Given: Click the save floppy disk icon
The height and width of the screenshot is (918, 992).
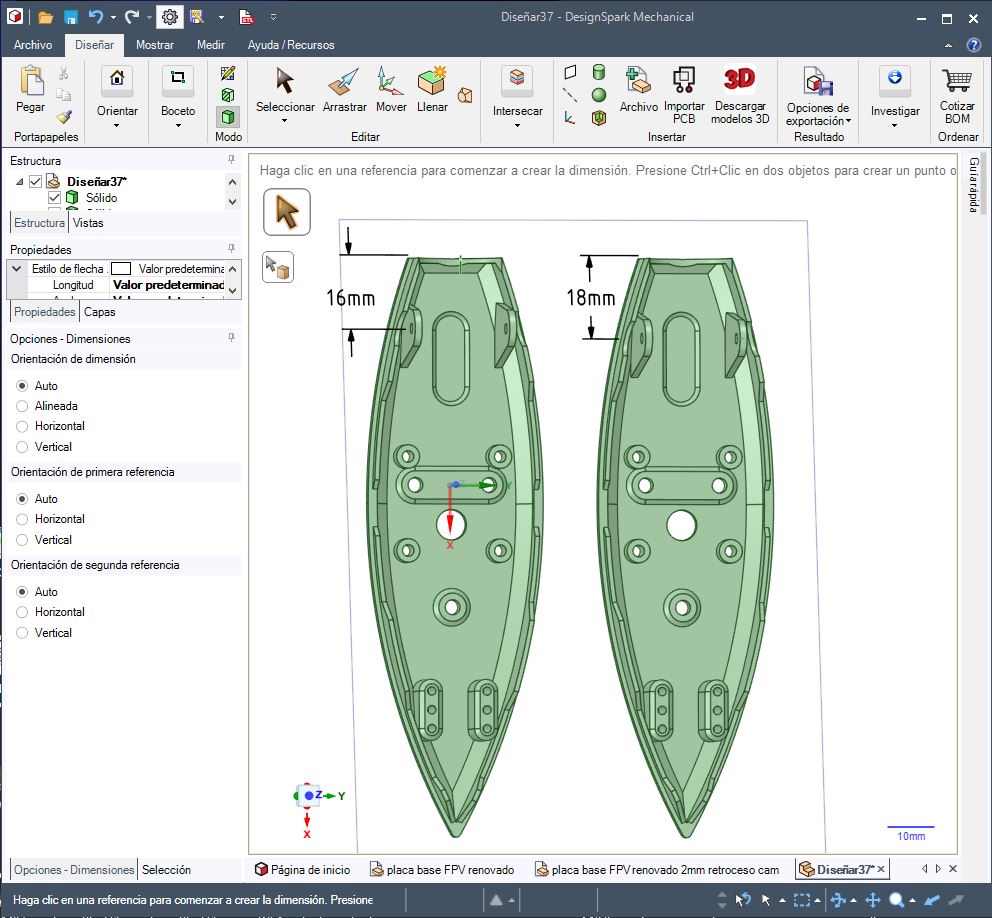Looking at the screenshot, I should [71, 17].
